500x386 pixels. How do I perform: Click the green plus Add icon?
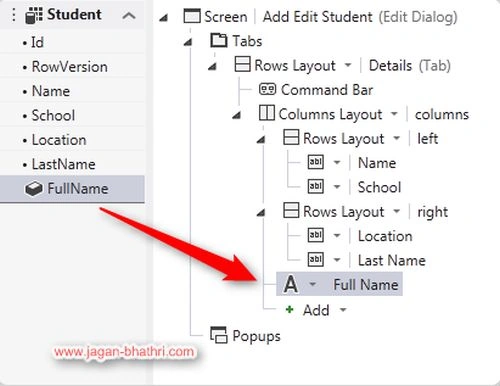click(x=290, y=310)
